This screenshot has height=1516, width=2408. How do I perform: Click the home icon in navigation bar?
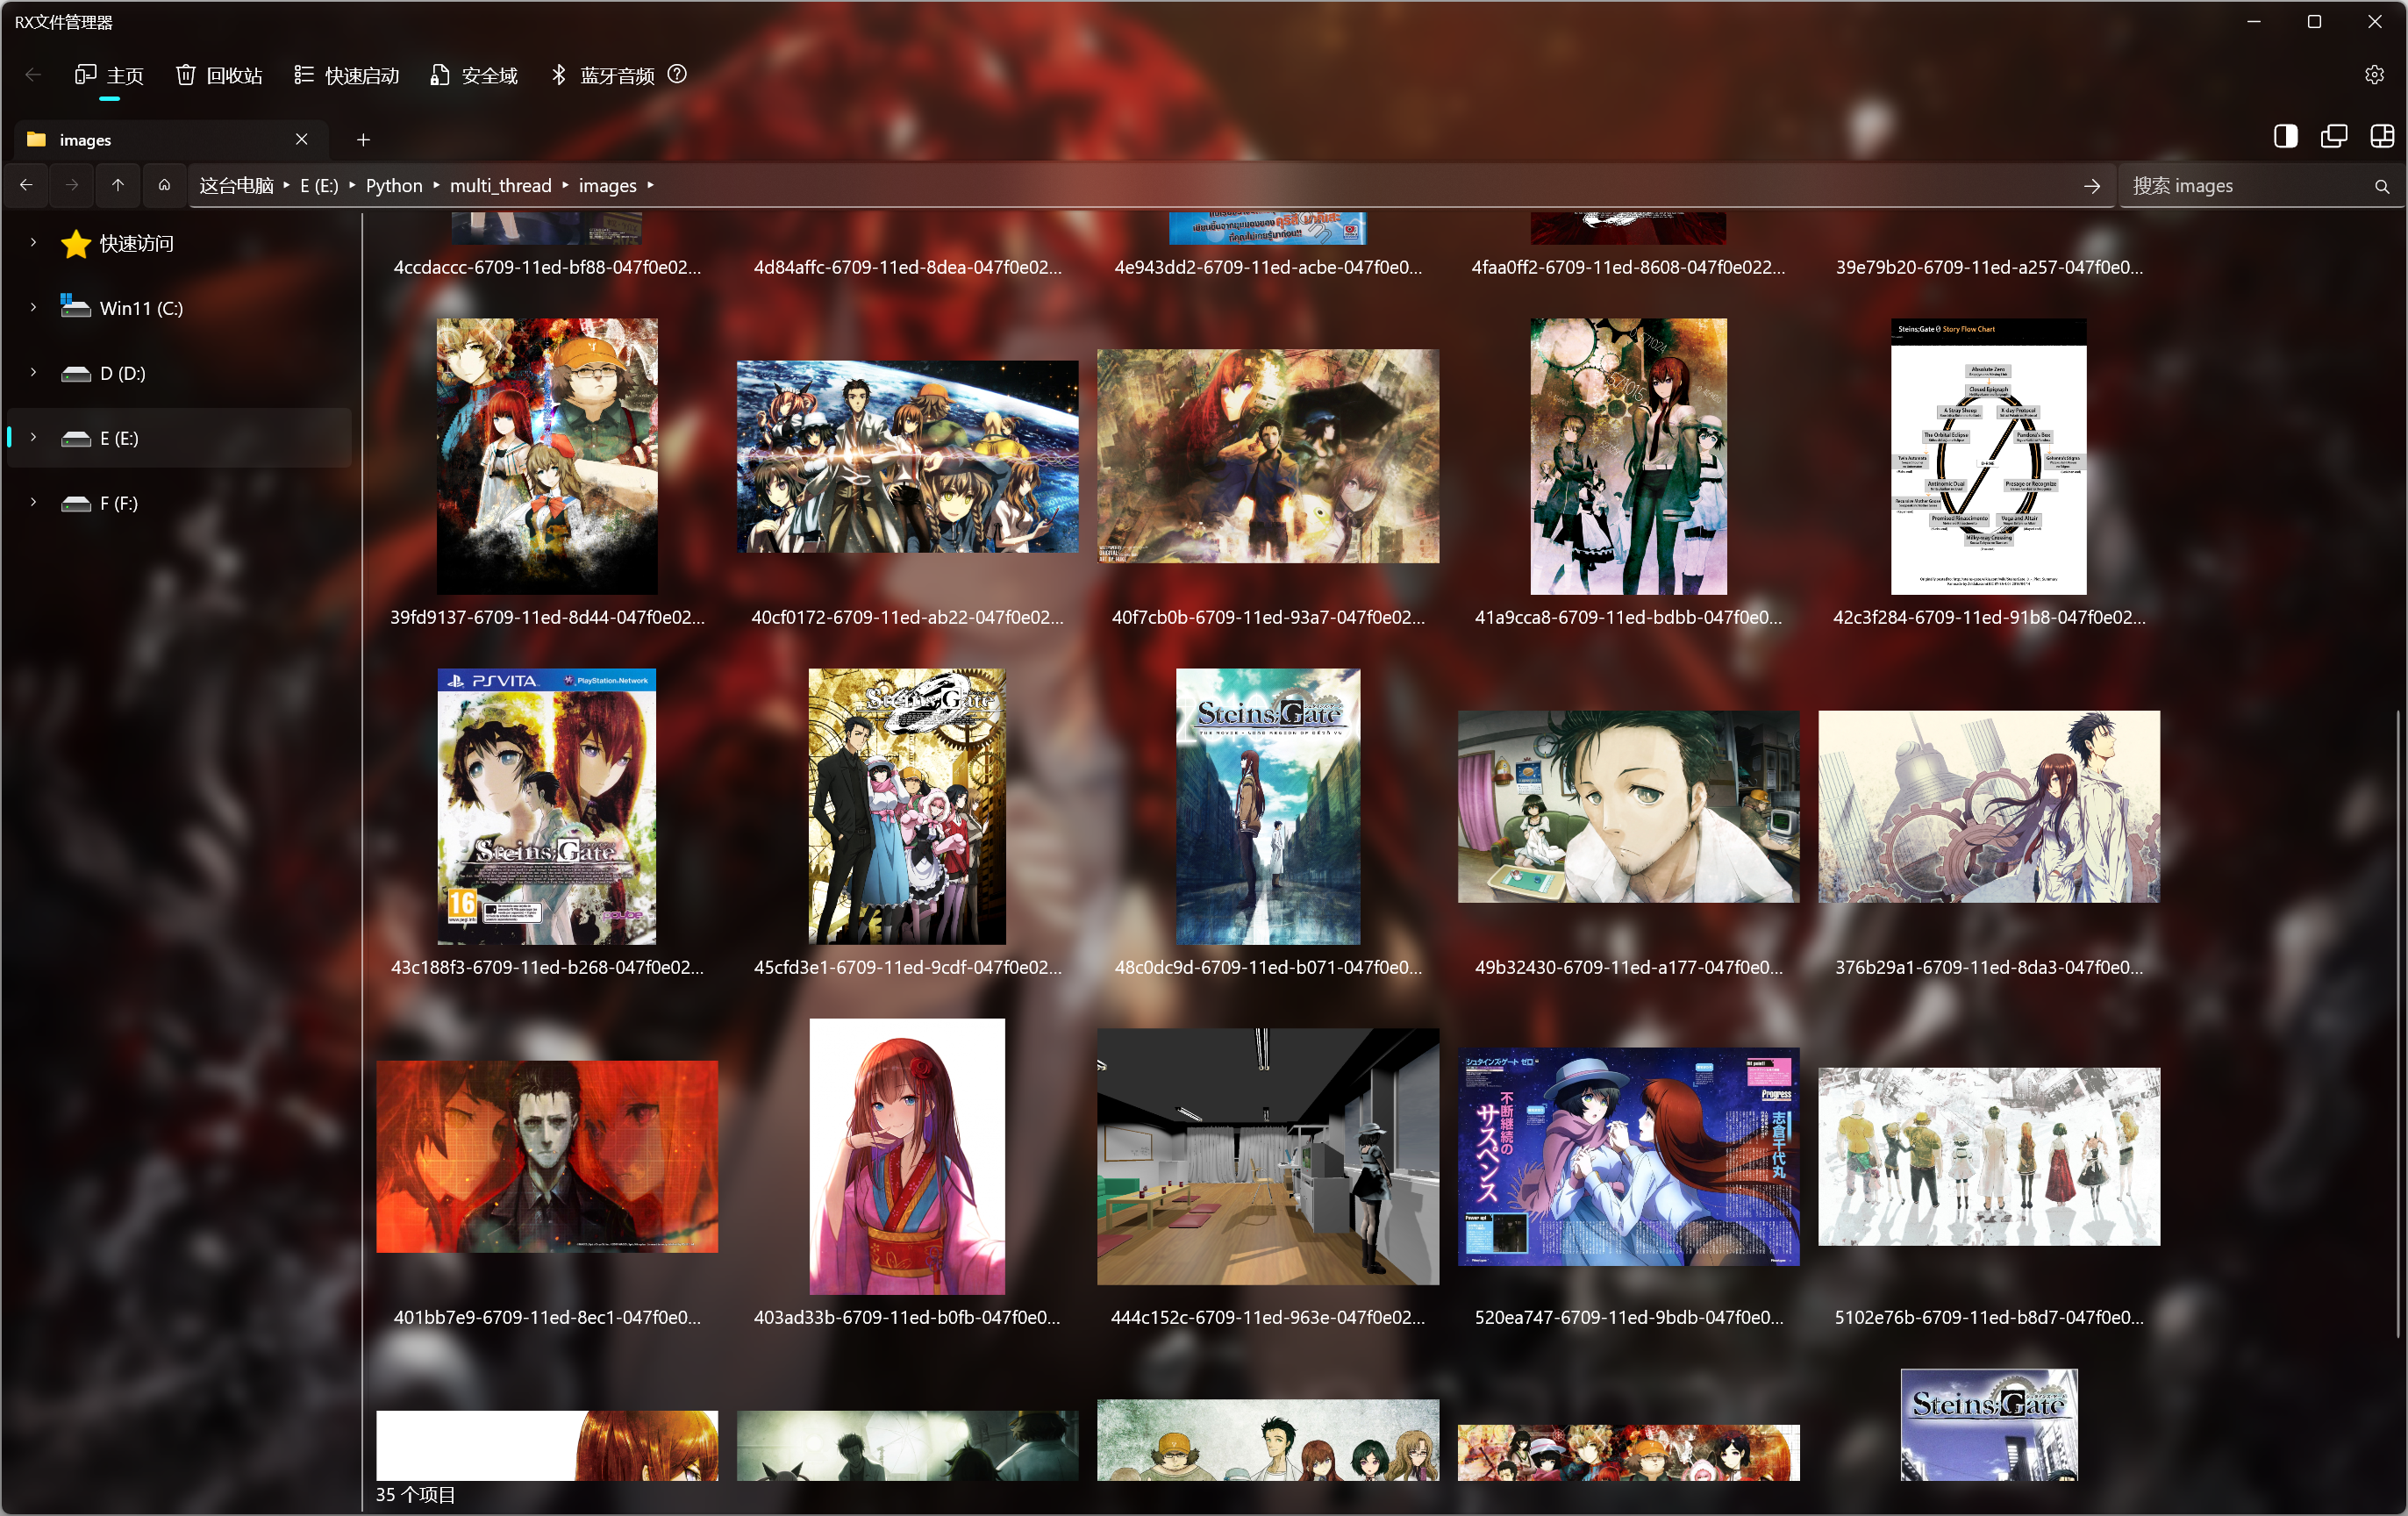click(x=164, y=185)
